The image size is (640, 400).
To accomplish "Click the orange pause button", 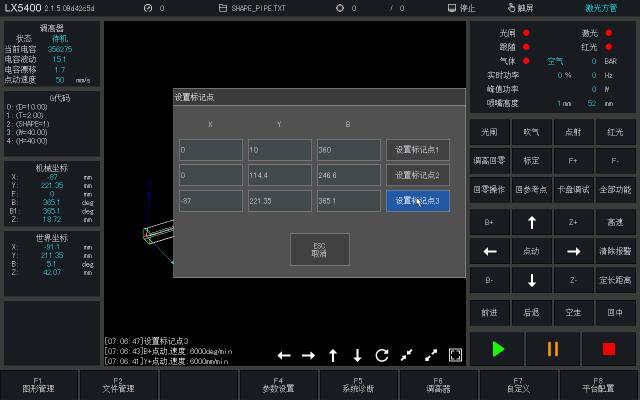I will click(553, 349).
